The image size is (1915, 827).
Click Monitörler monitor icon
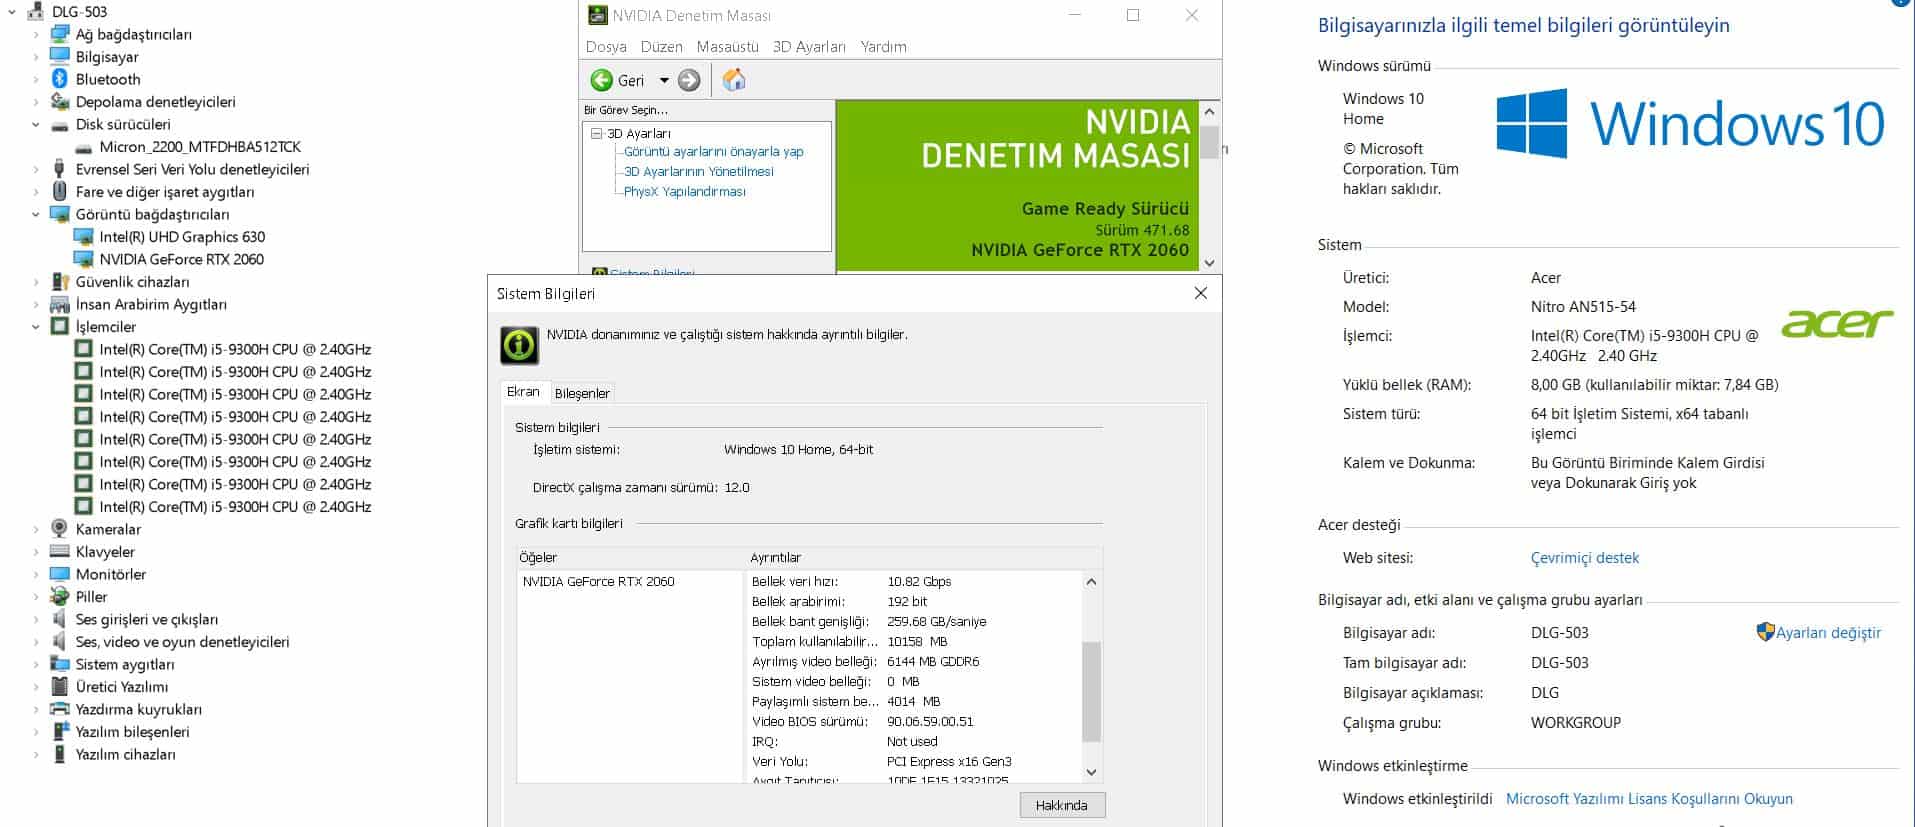tap(59, 574)
